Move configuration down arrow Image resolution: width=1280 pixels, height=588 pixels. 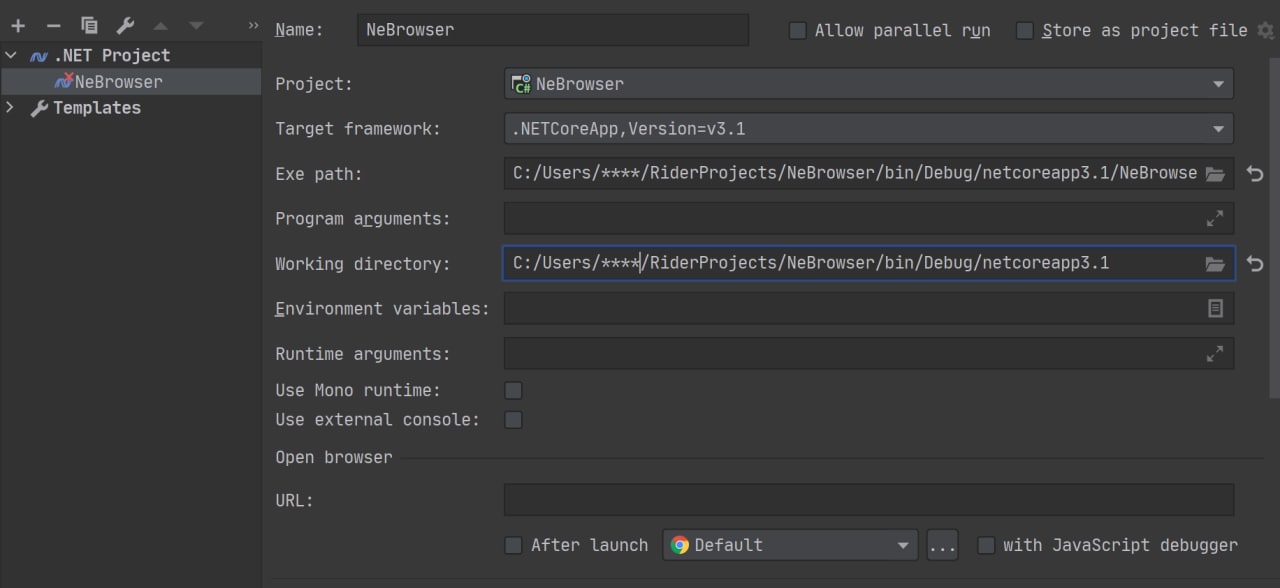click(x=196, y=26)
